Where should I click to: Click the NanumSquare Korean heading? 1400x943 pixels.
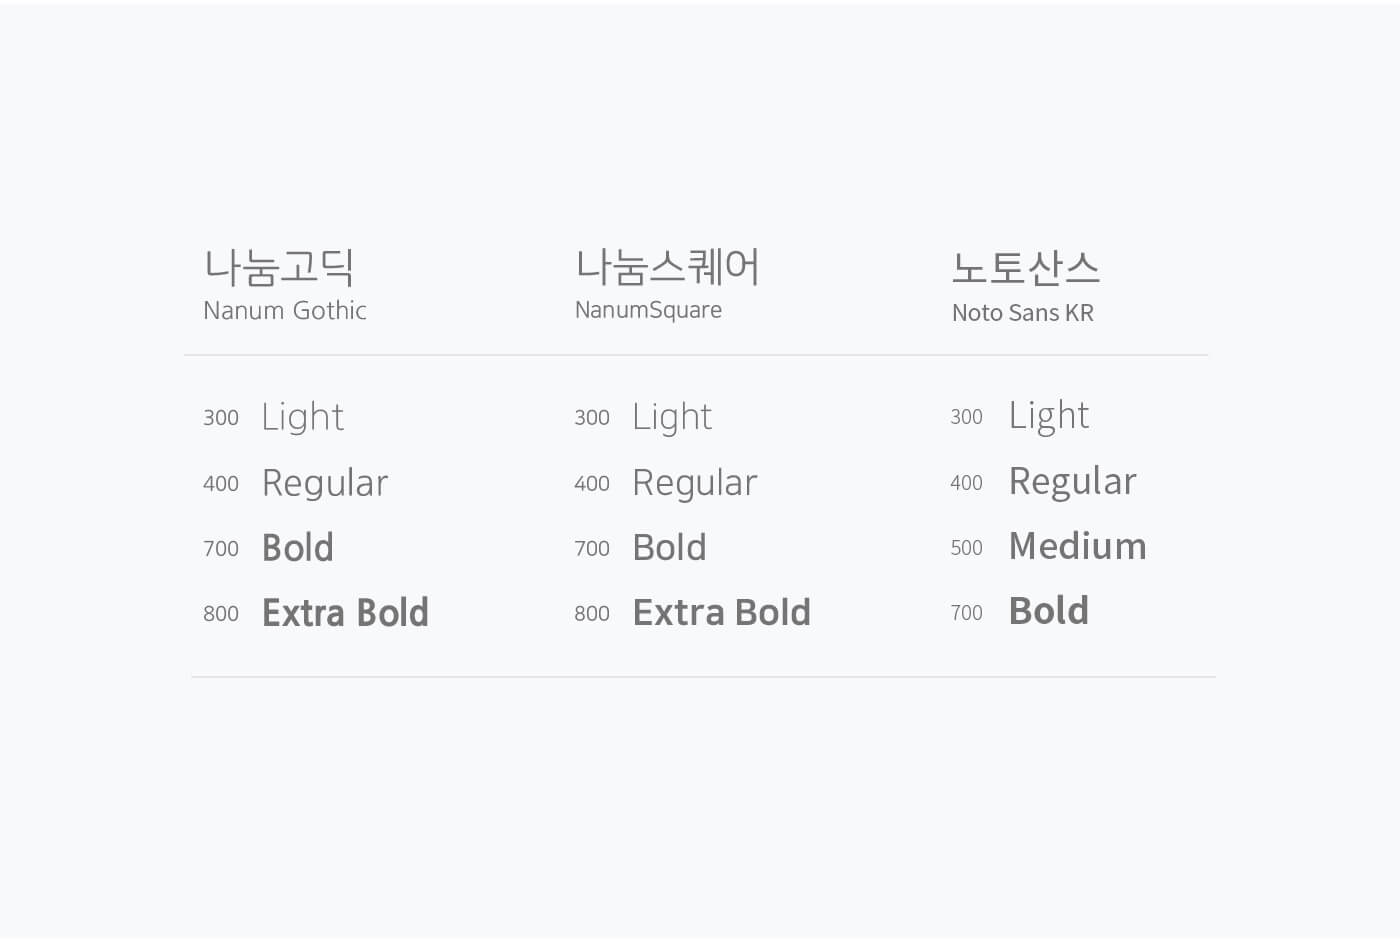tap(667, 267)
